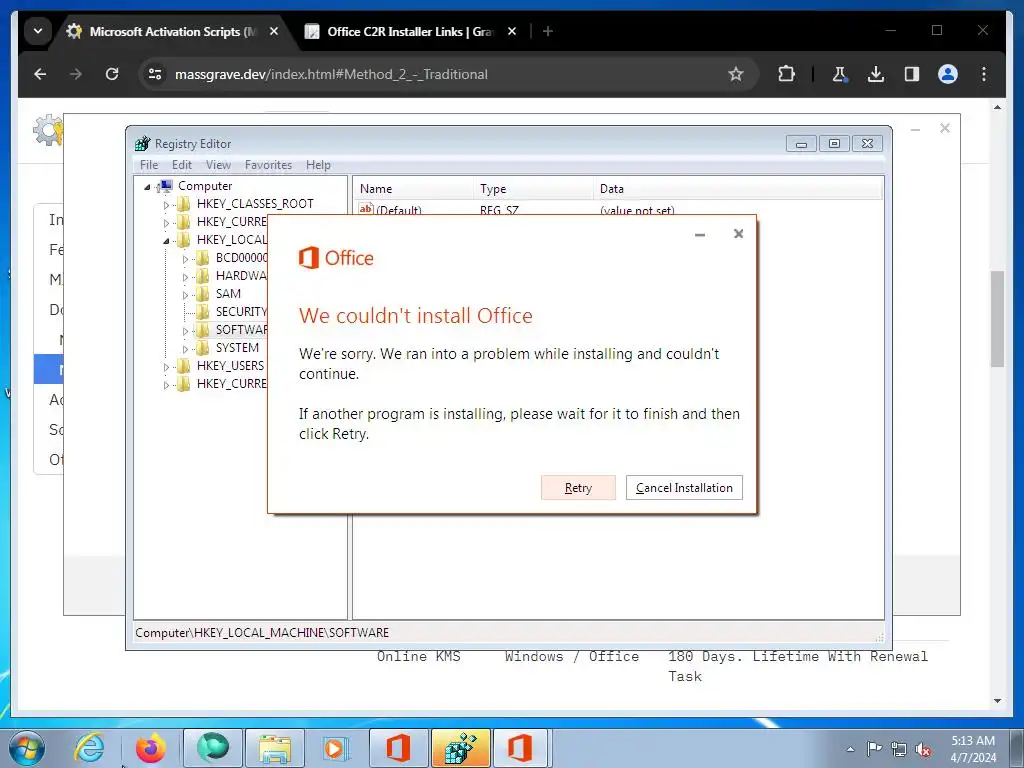Open Windows Explorer from taskbar
The width and height of the screenshot is (1024, 768).
click(274, 748)
